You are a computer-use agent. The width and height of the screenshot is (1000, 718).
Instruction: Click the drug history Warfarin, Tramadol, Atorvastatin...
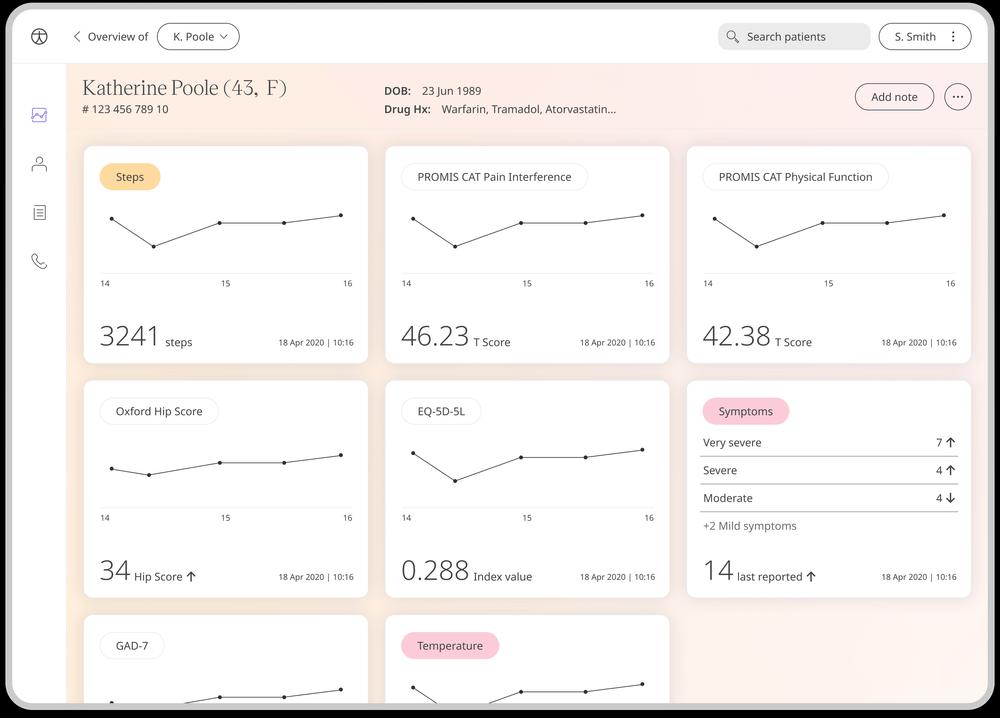coord(529,109)
